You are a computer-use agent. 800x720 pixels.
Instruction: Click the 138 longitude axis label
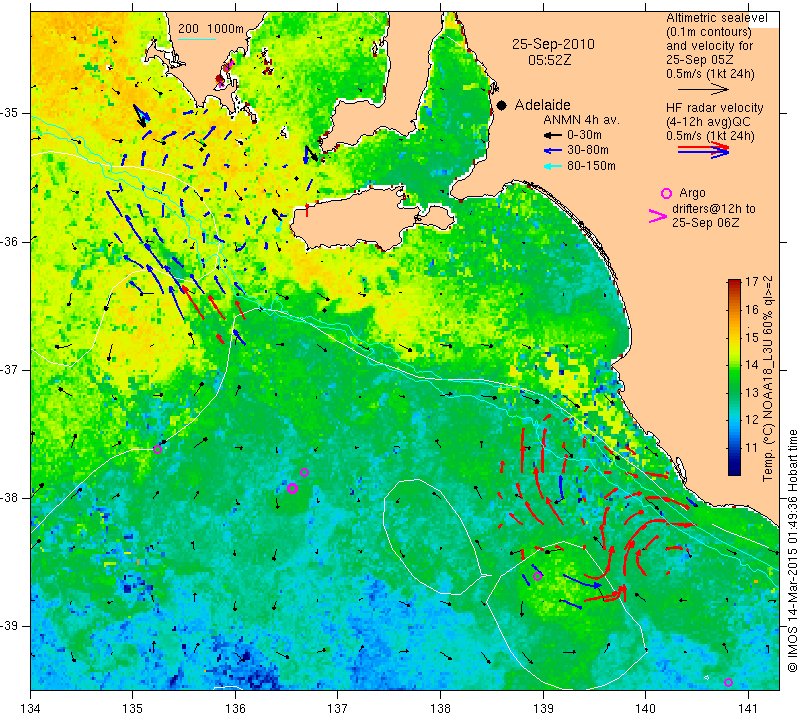(440, 708)
